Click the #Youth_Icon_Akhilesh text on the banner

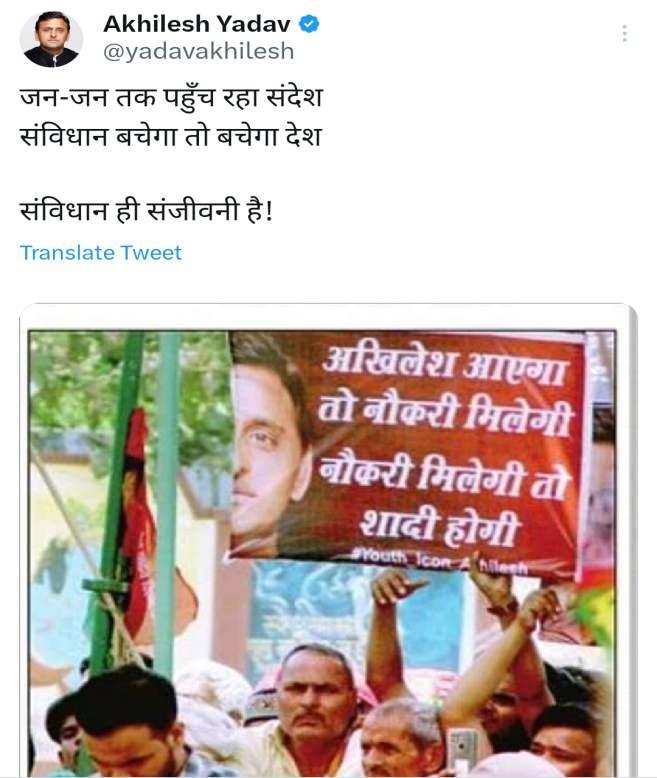pos(439,560)
